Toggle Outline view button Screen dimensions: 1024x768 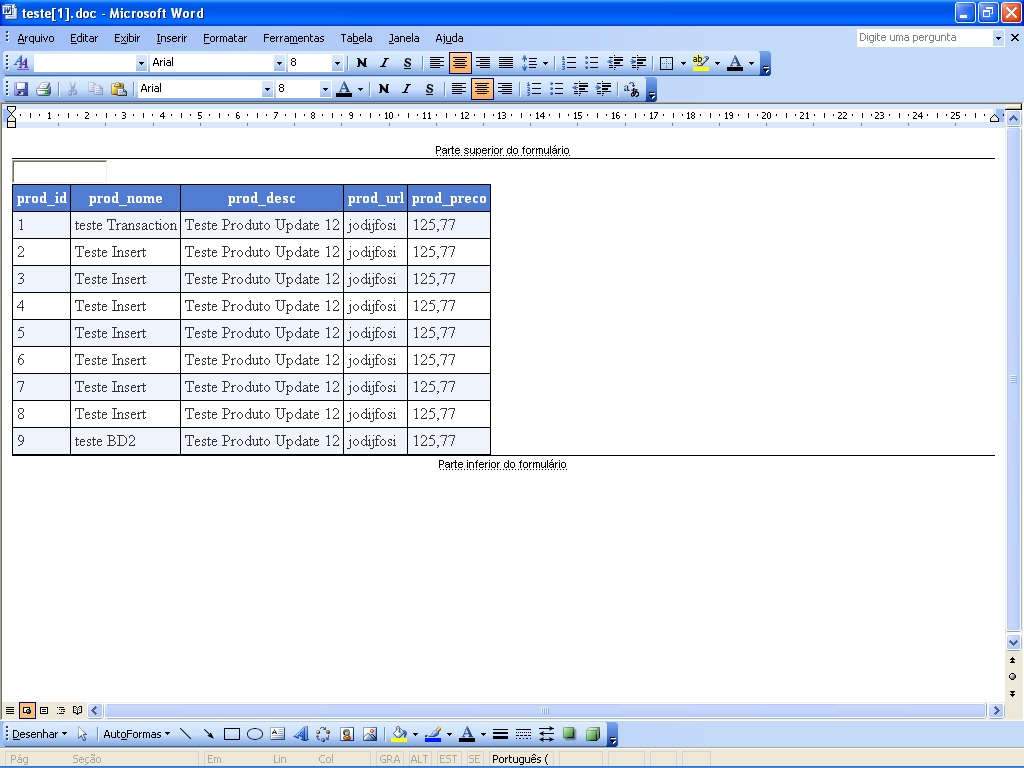coord(61,710)
